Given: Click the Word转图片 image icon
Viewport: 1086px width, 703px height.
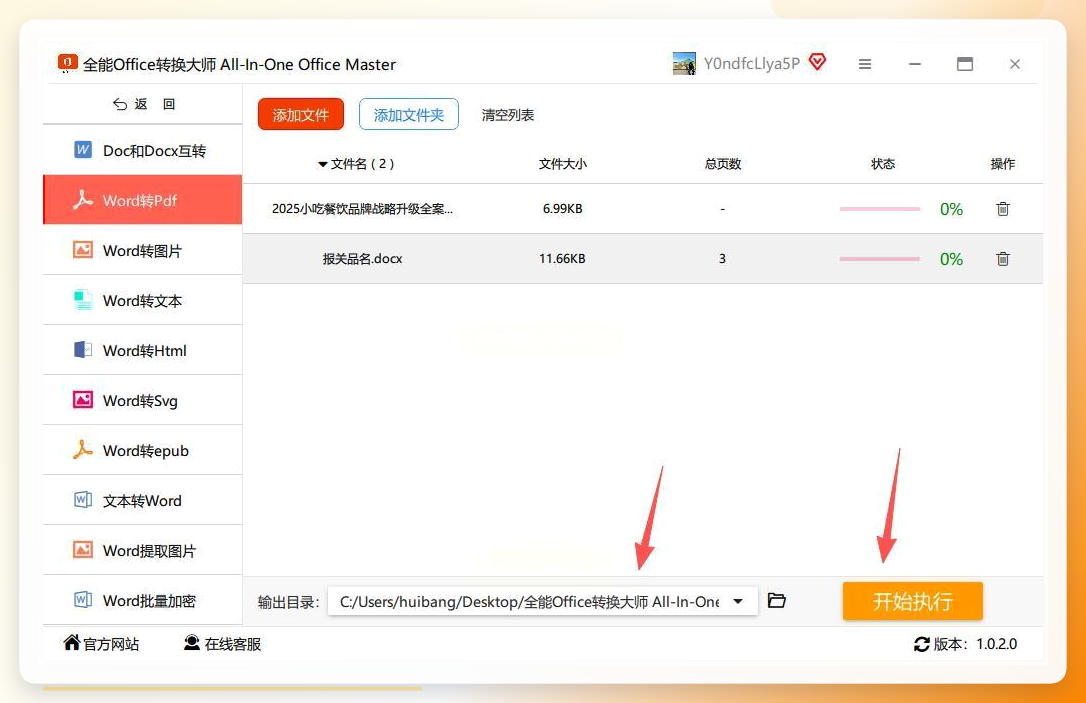Looking at the screenshot, I should coord(82,250).
